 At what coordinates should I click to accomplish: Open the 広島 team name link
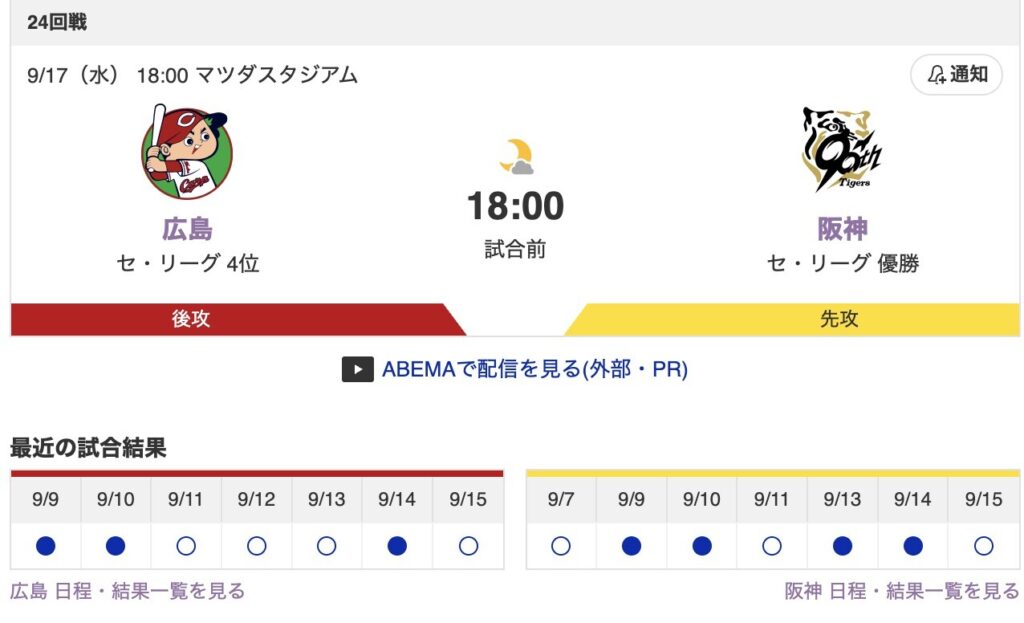[187, 229]
